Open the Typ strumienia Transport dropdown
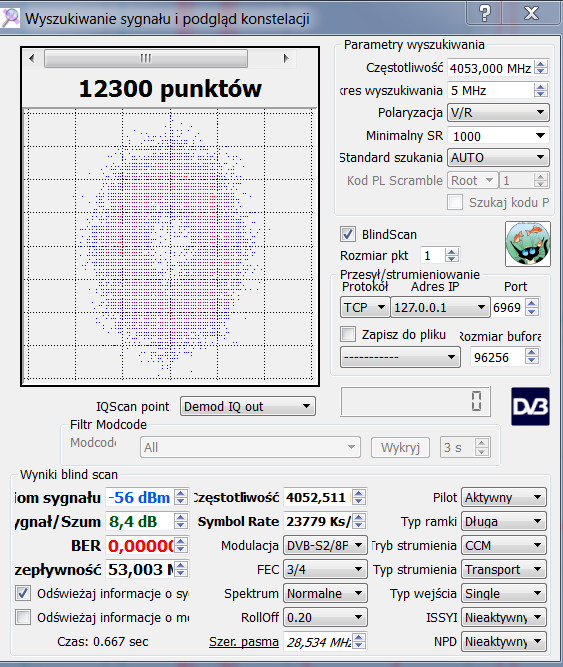Screen dimensions: 563x667 tap(504, 569)
